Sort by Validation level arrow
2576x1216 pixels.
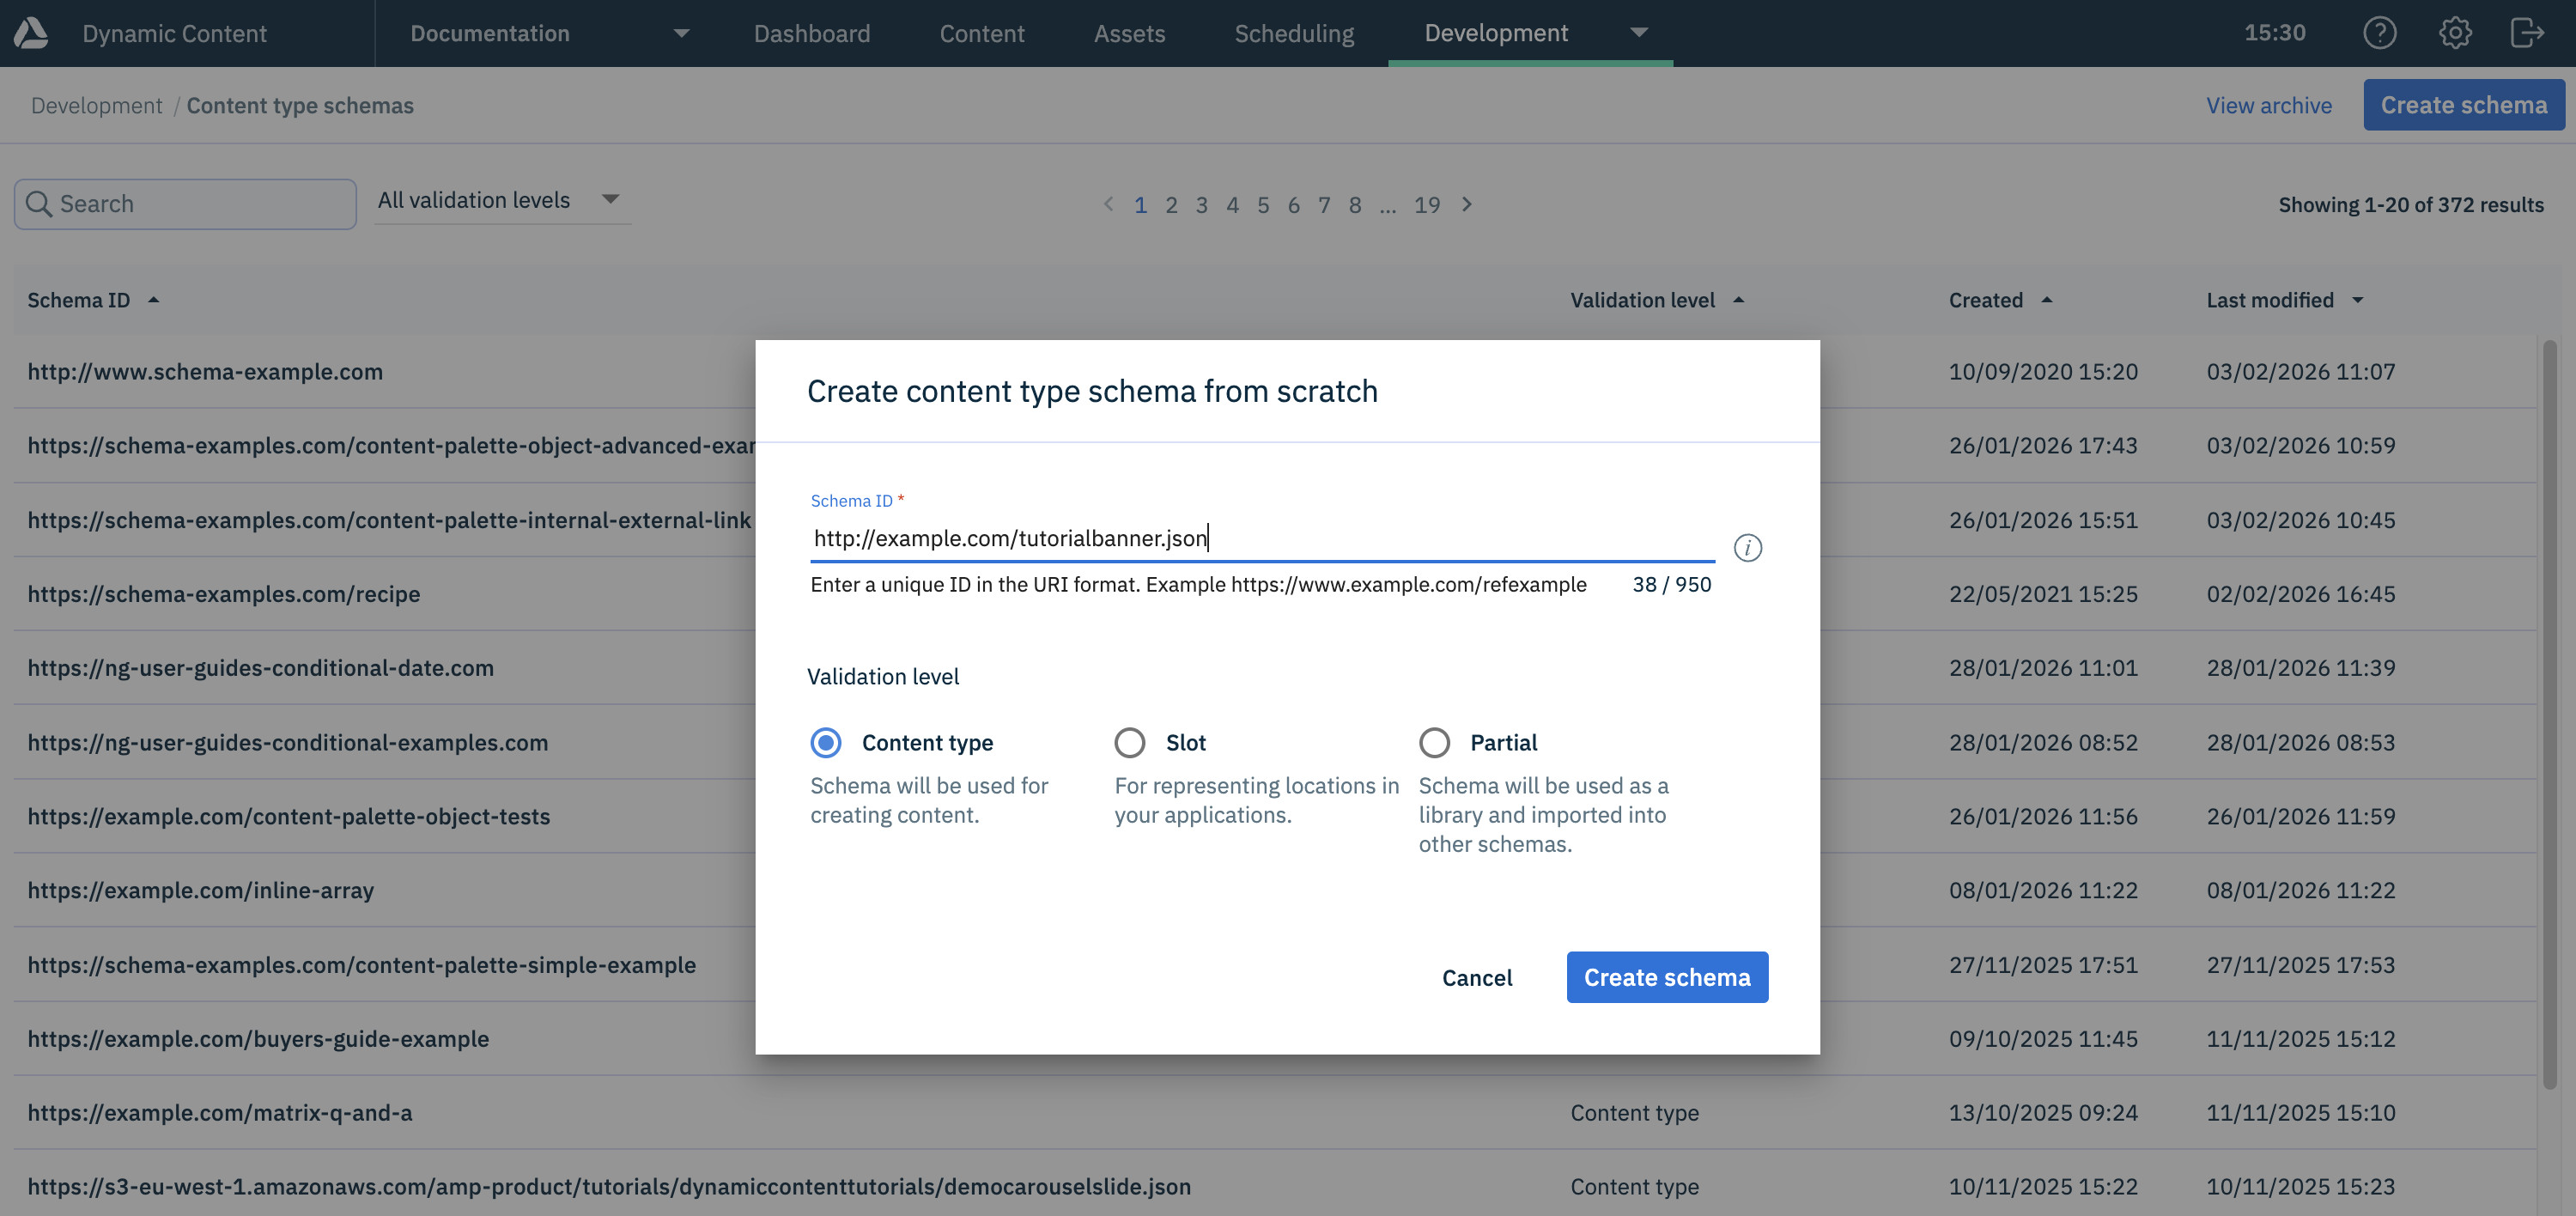click(1738, 300)
